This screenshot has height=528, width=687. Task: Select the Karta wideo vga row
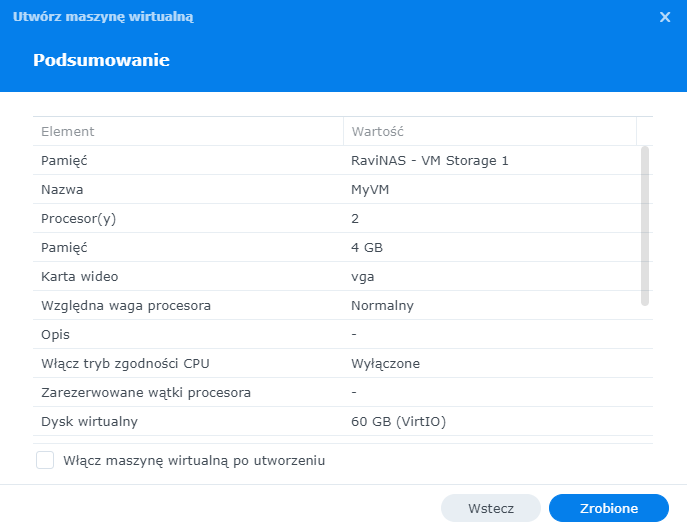(x=336, y=276)
